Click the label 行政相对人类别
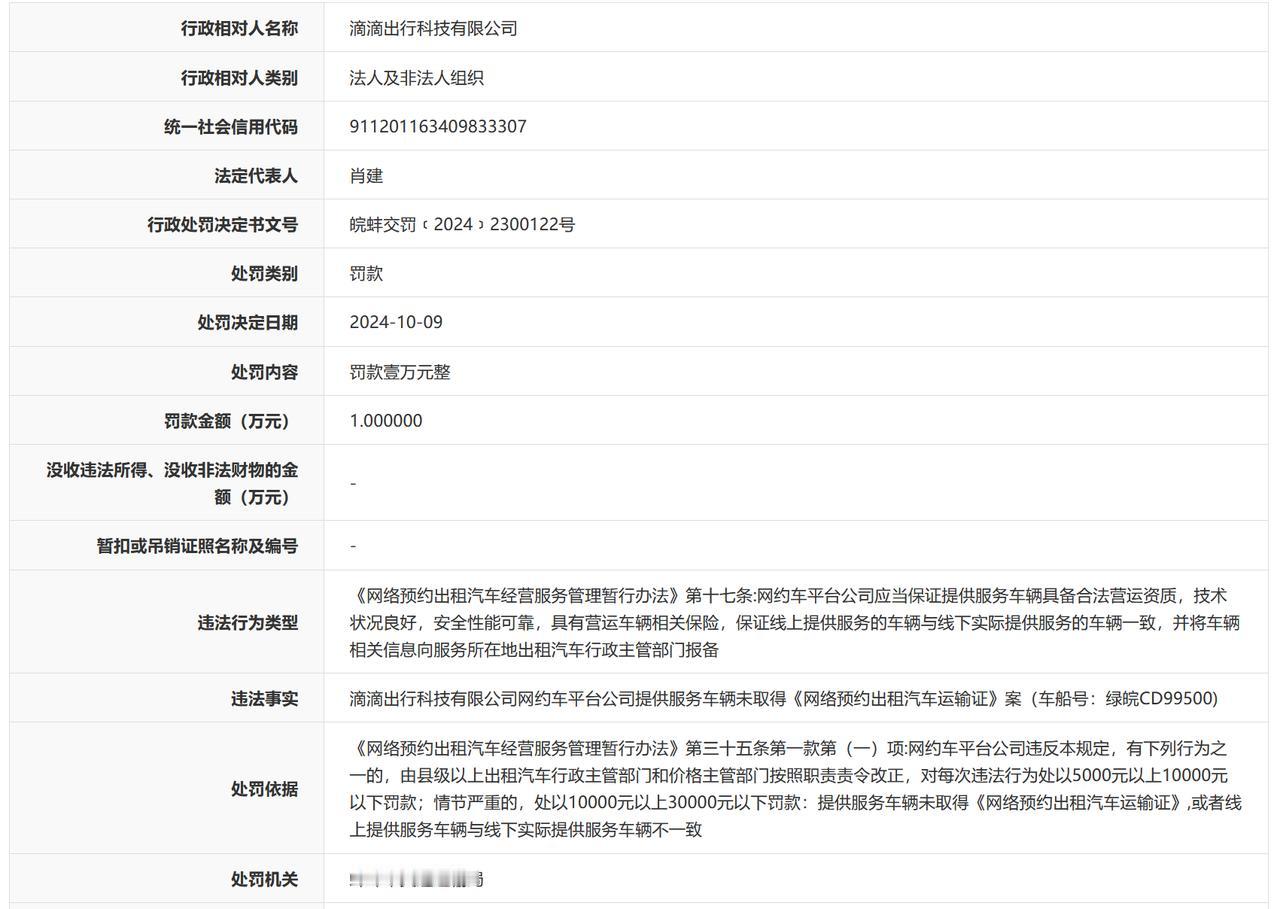 pyautogui.click(x=239, y=78)
